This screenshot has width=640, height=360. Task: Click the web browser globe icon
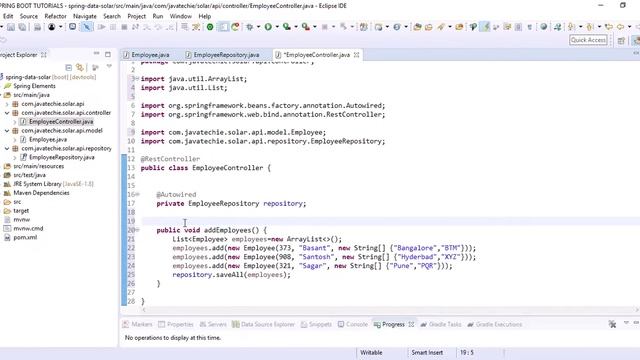[x=544, y=27]
